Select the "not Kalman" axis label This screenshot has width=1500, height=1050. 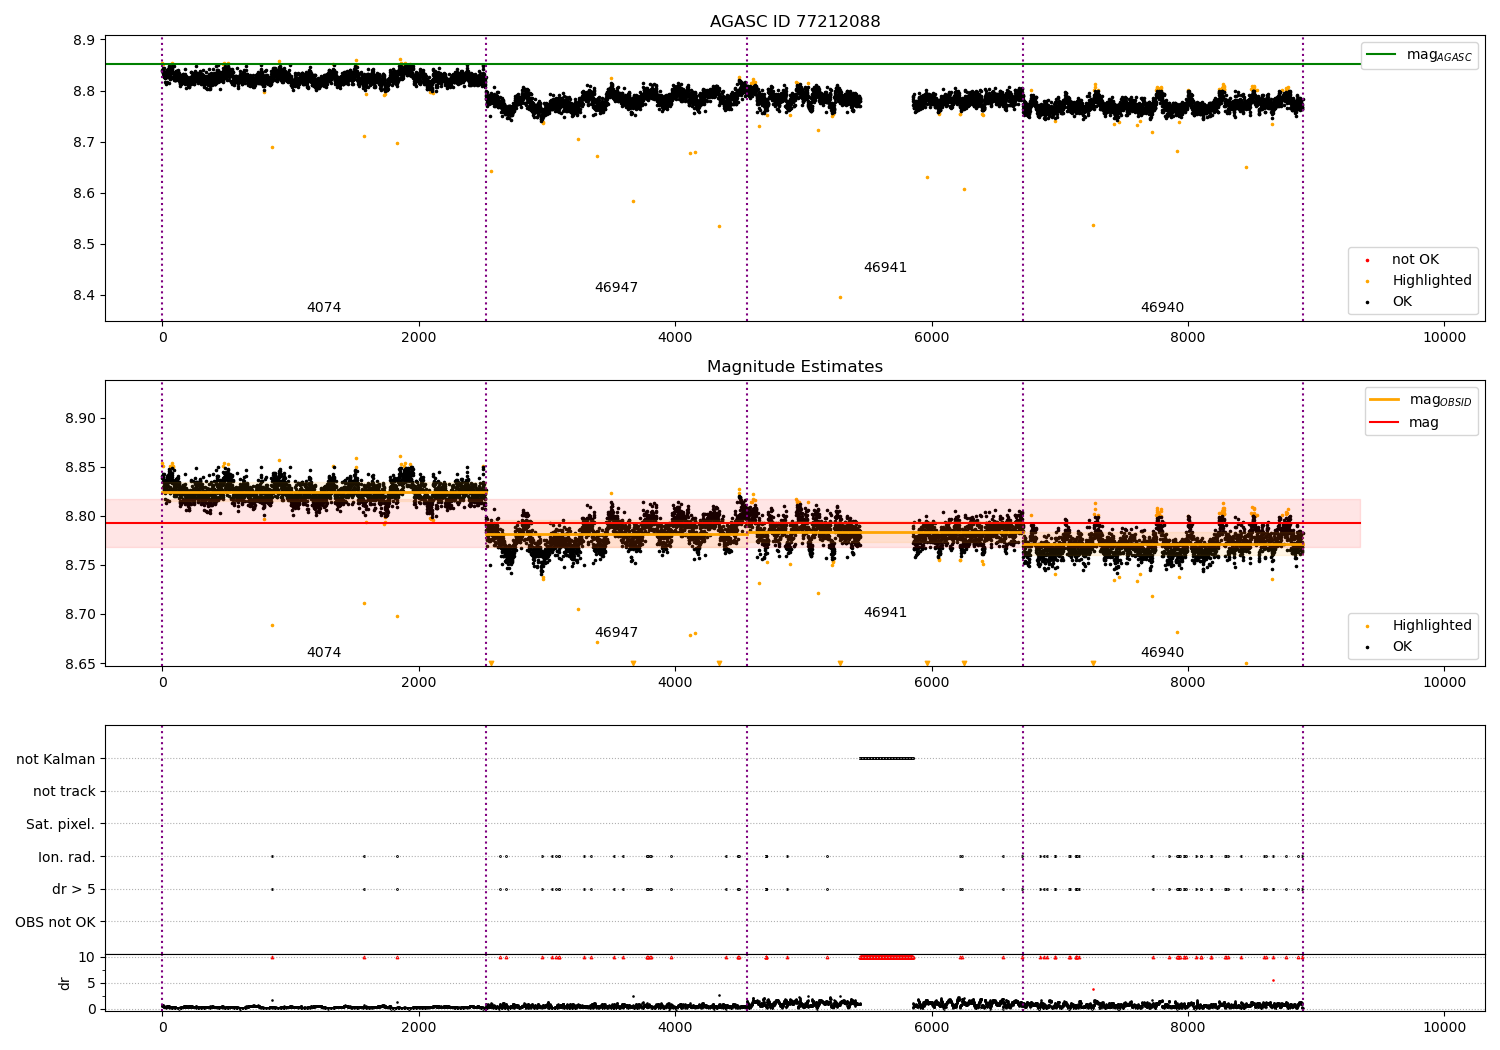[56, 759]
